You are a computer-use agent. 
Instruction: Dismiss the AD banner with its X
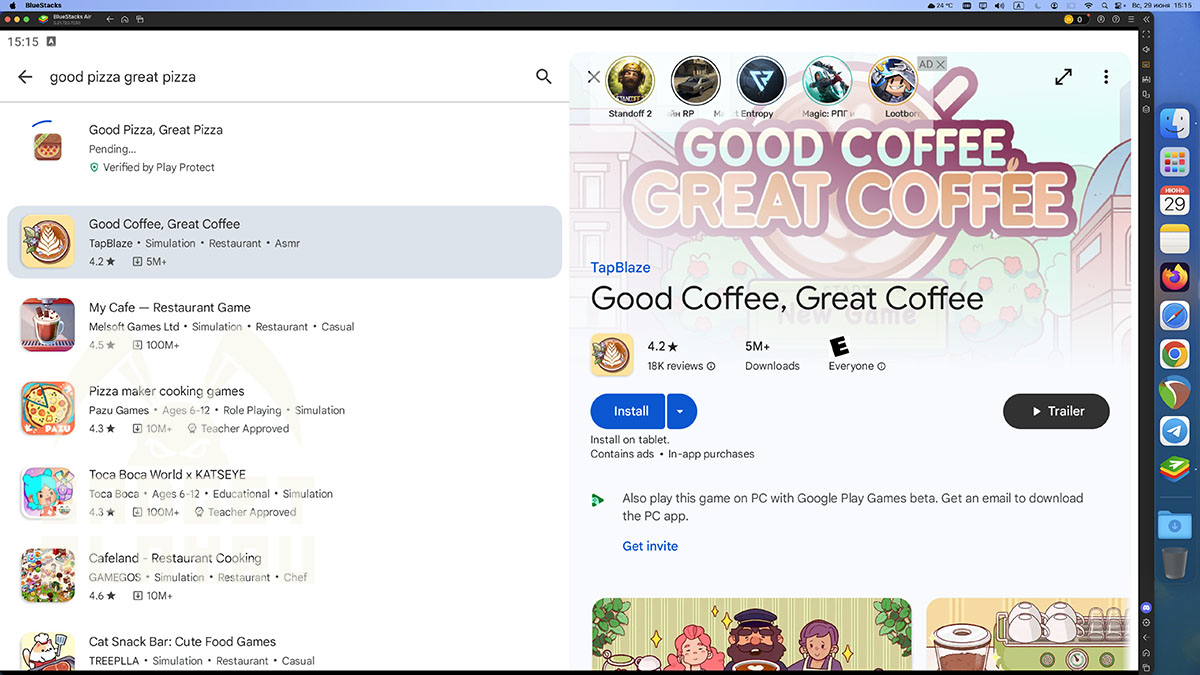941,64
